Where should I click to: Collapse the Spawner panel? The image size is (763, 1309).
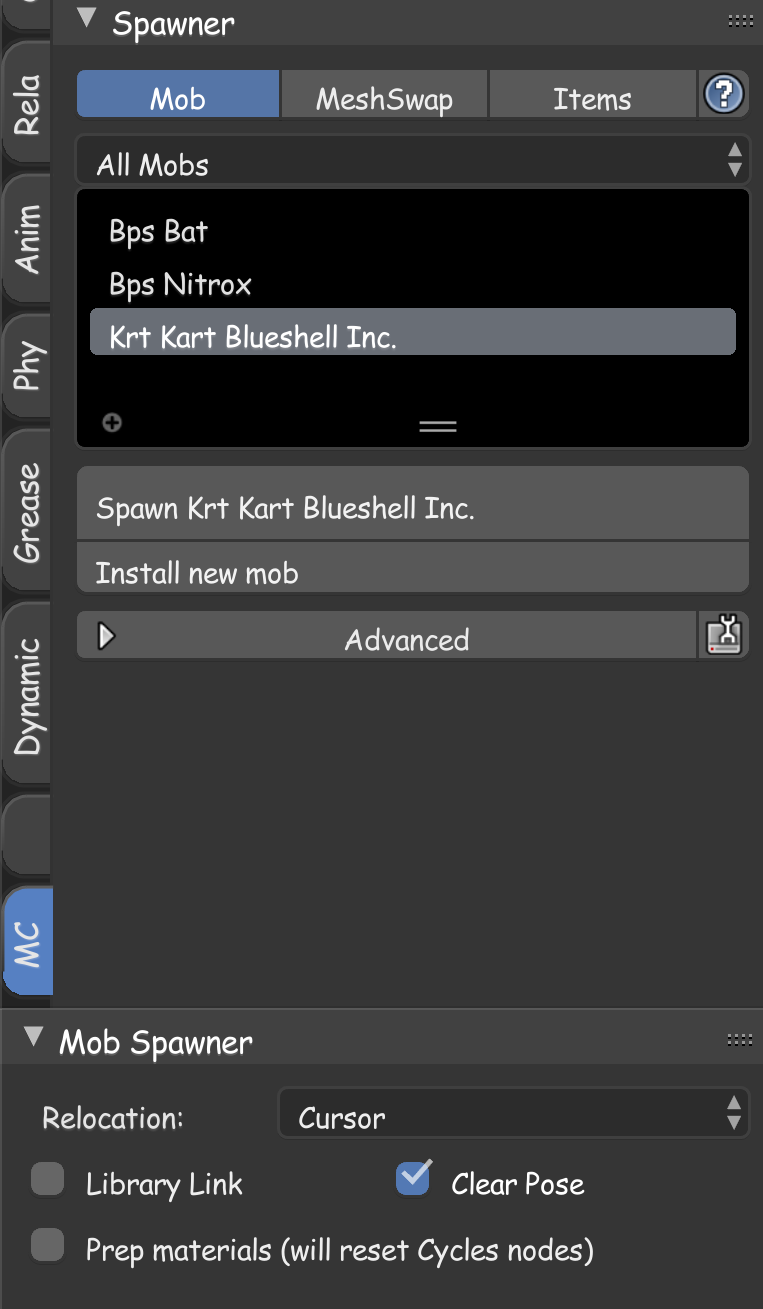tap(85, 18)
